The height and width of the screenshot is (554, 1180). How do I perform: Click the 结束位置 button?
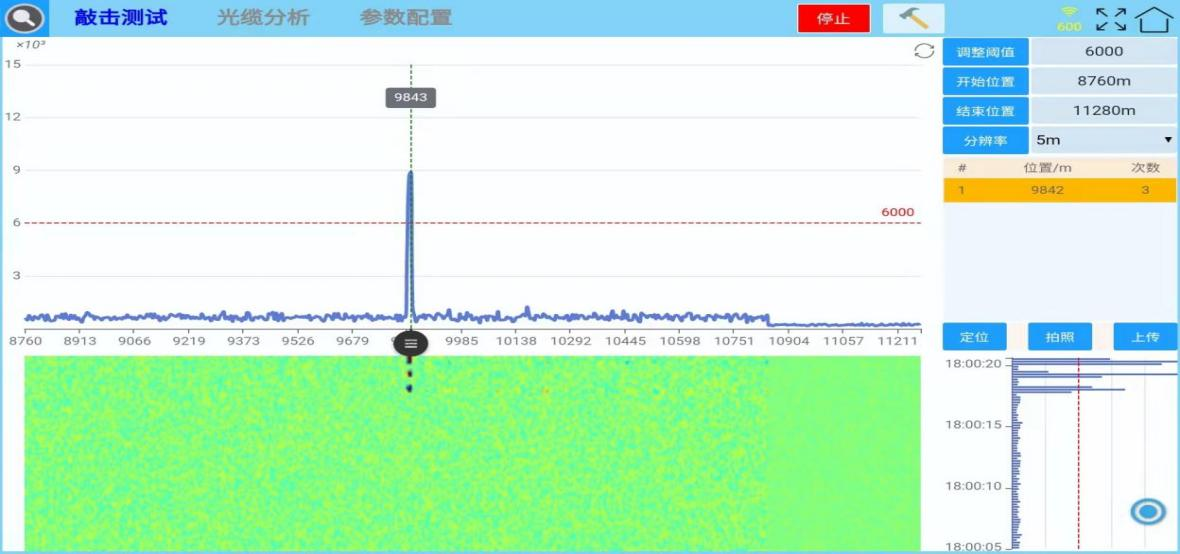(x=985, y=111)
